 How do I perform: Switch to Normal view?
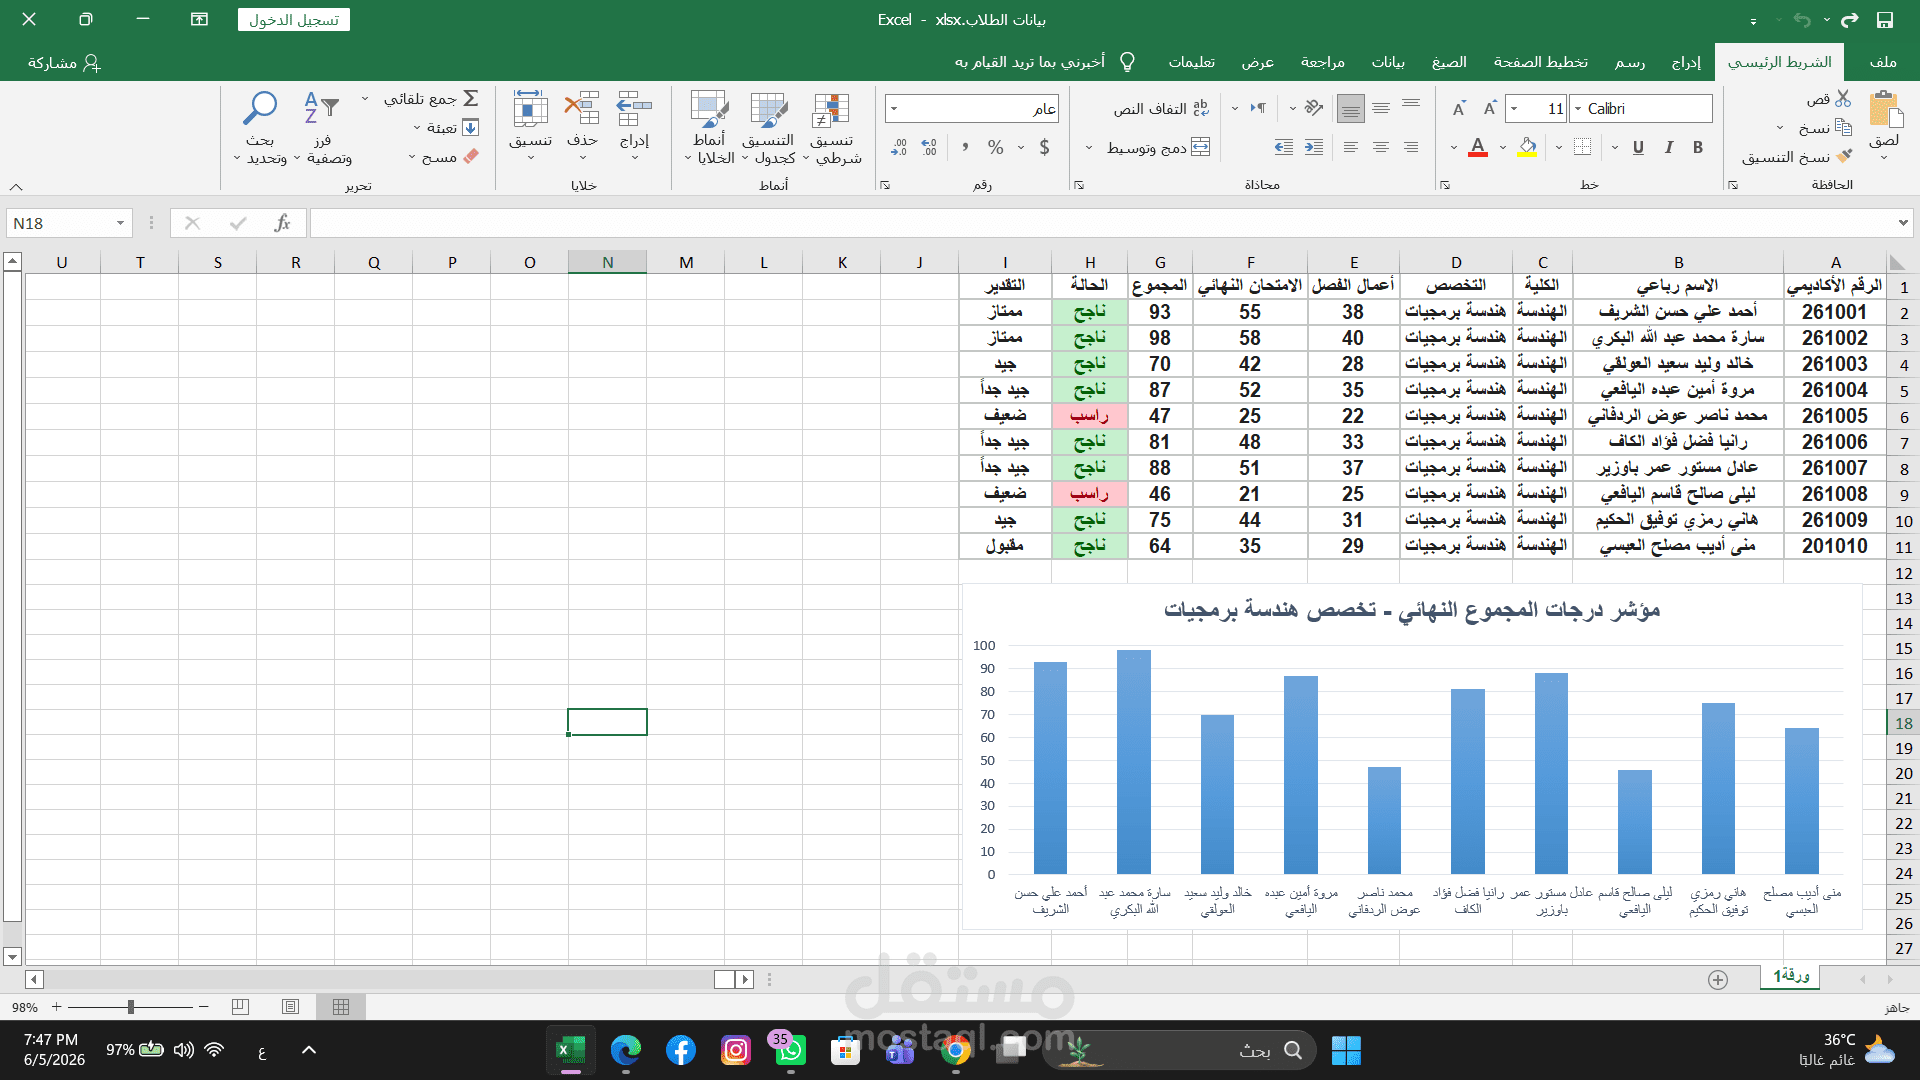(341, 1007)
